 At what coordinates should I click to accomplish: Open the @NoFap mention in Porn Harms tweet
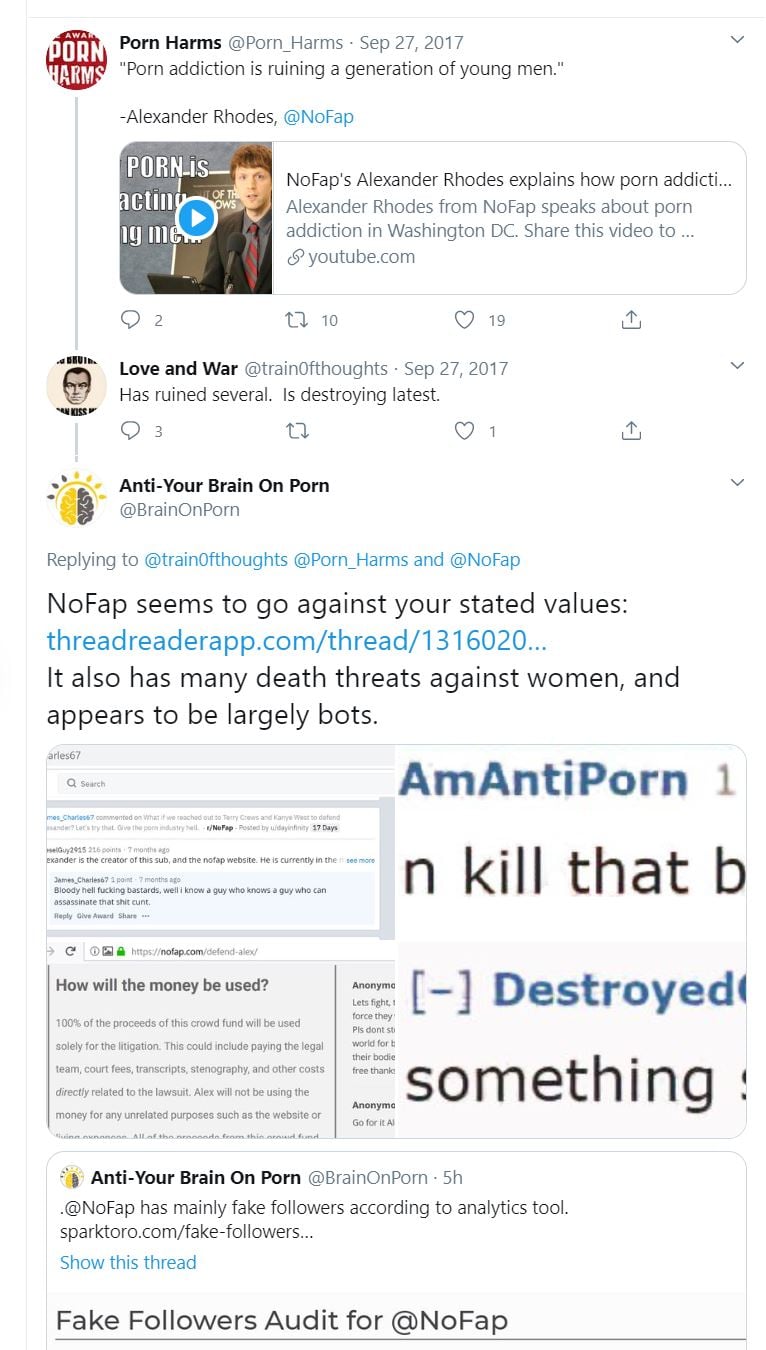318,116
